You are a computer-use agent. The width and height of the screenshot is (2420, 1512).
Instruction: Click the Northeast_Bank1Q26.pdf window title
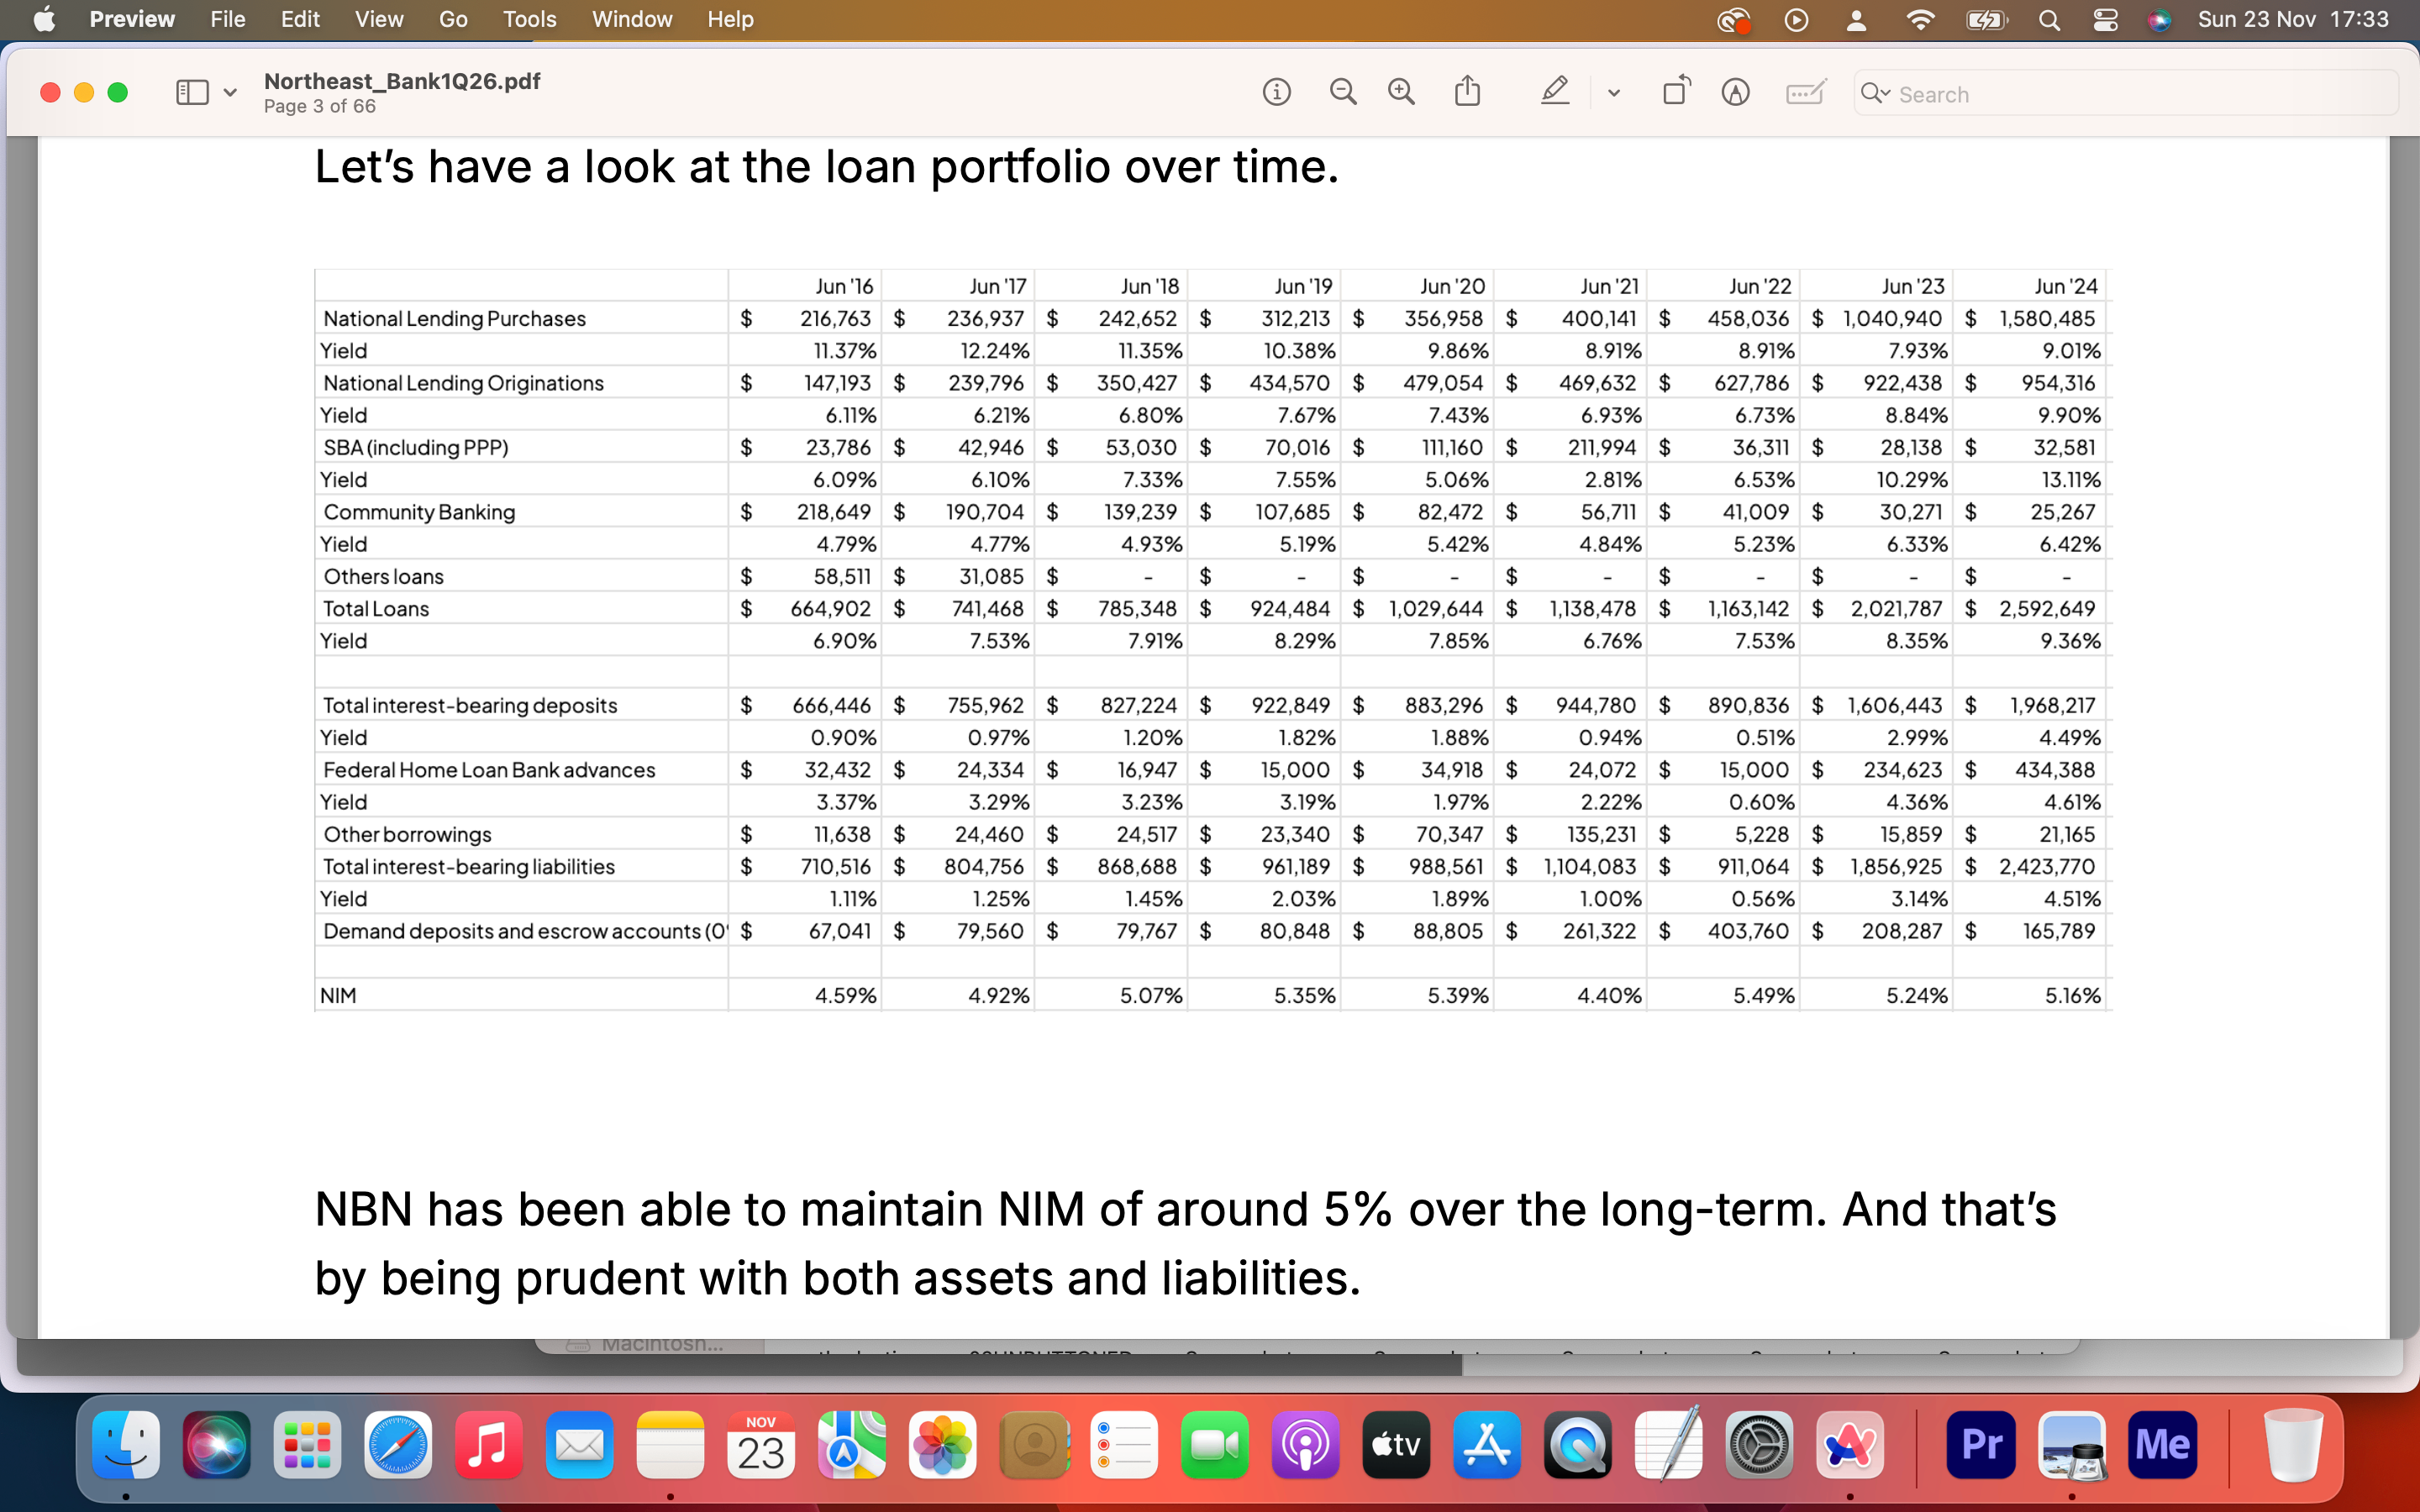click(x=402, y=81)
